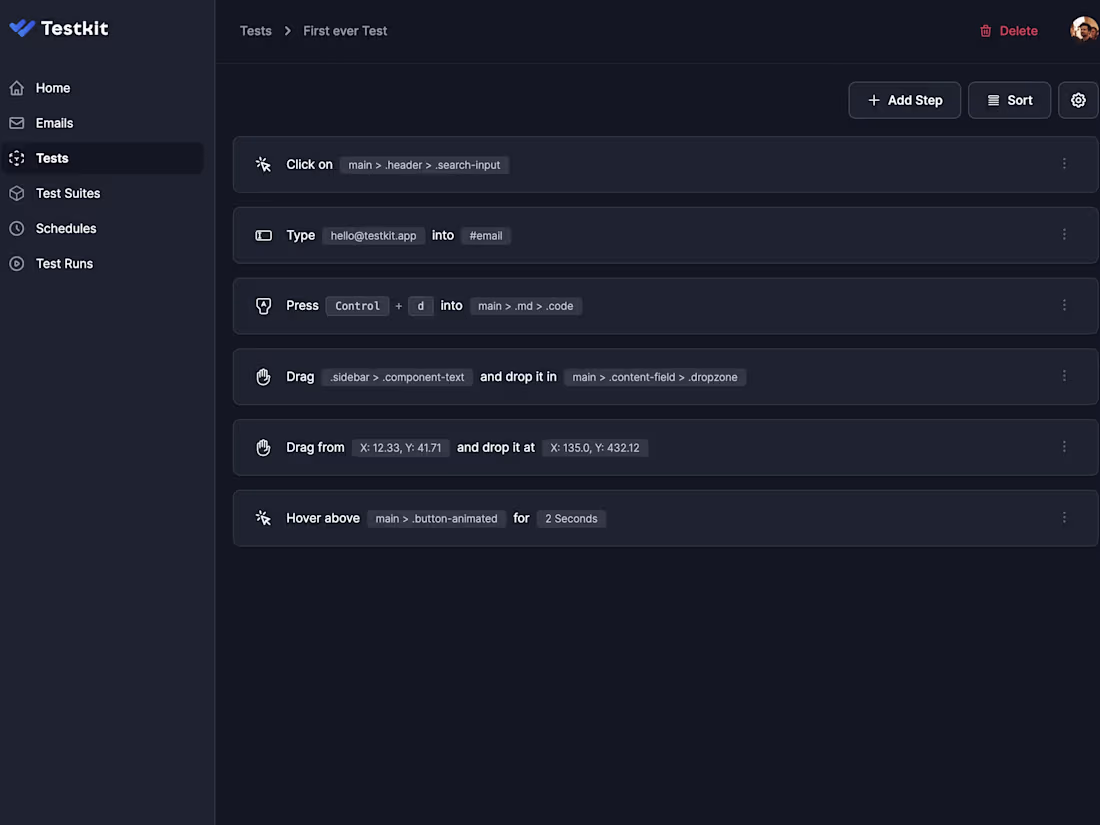
Task: Select 'First ever Test' in the breadcrumb
Action: pos(345,30)
